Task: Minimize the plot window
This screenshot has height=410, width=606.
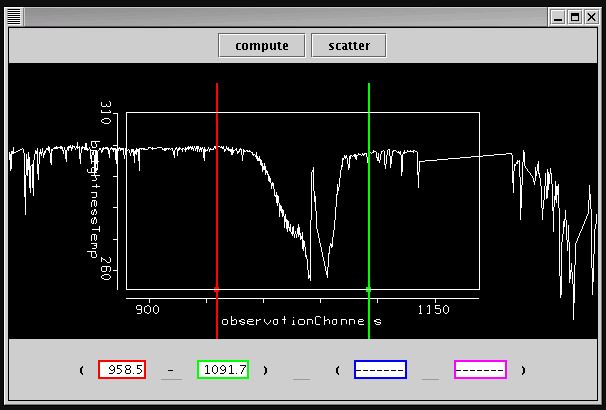Action: point(557,16)
